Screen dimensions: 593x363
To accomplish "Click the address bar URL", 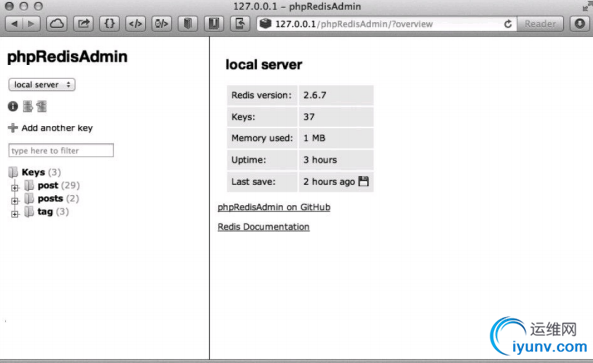I will tap(354, 24).
